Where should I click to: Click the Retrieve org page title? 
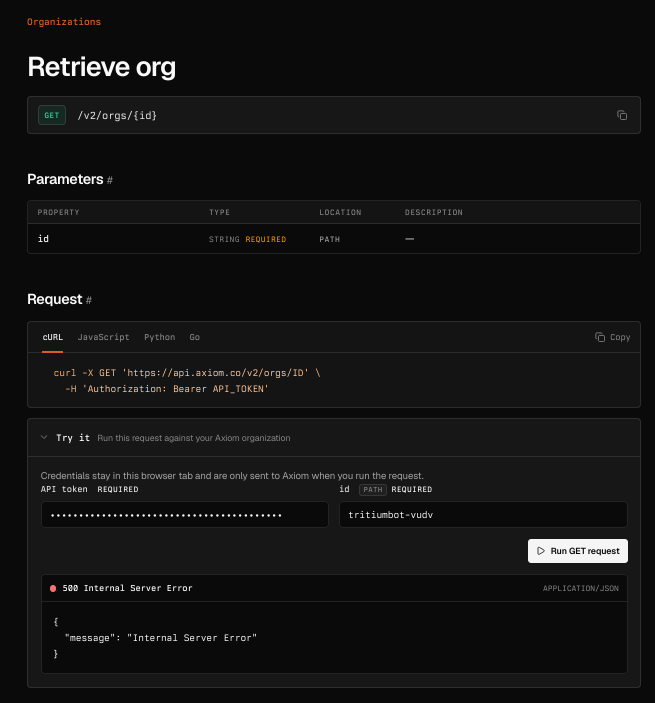coord(102,67)
